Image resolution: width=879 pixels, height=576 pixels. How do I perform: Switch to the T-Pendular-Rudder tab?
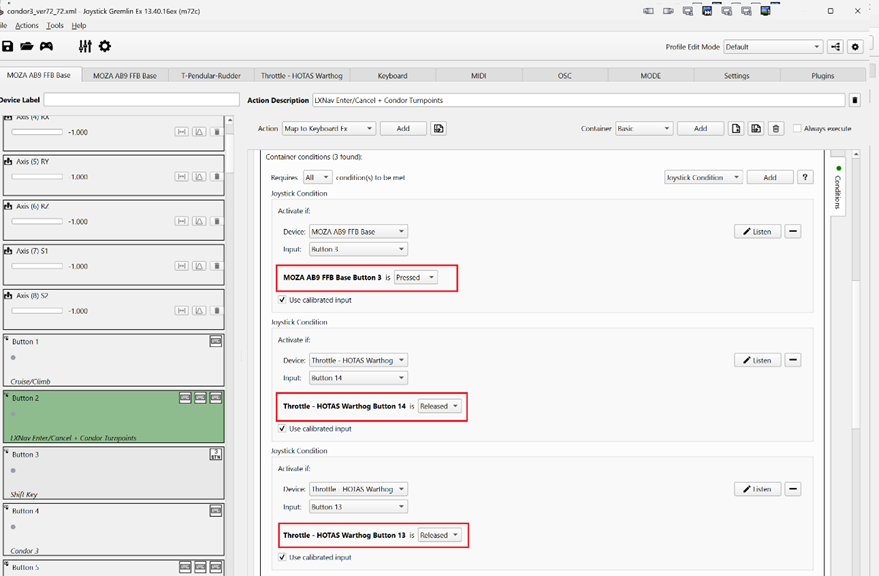tap(211, 76)
